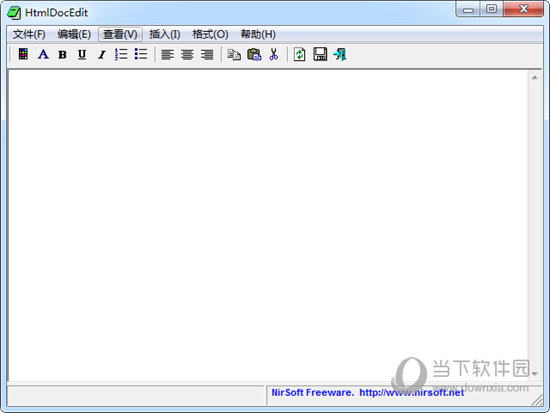This screenshot has height=413, width=550.
Task: Click the font letter A icon
Action: point(43,54)
